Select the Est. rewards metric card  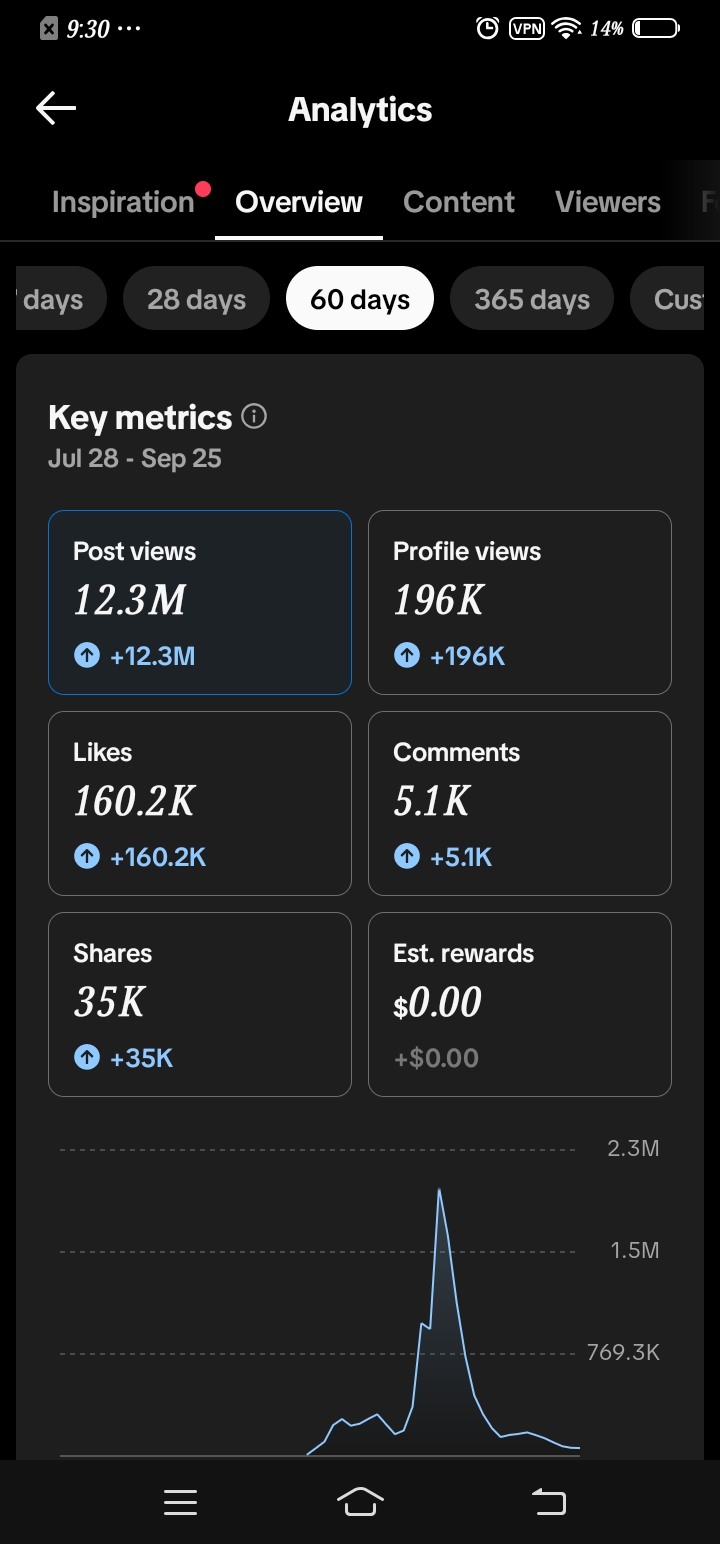pos(520,1004)
